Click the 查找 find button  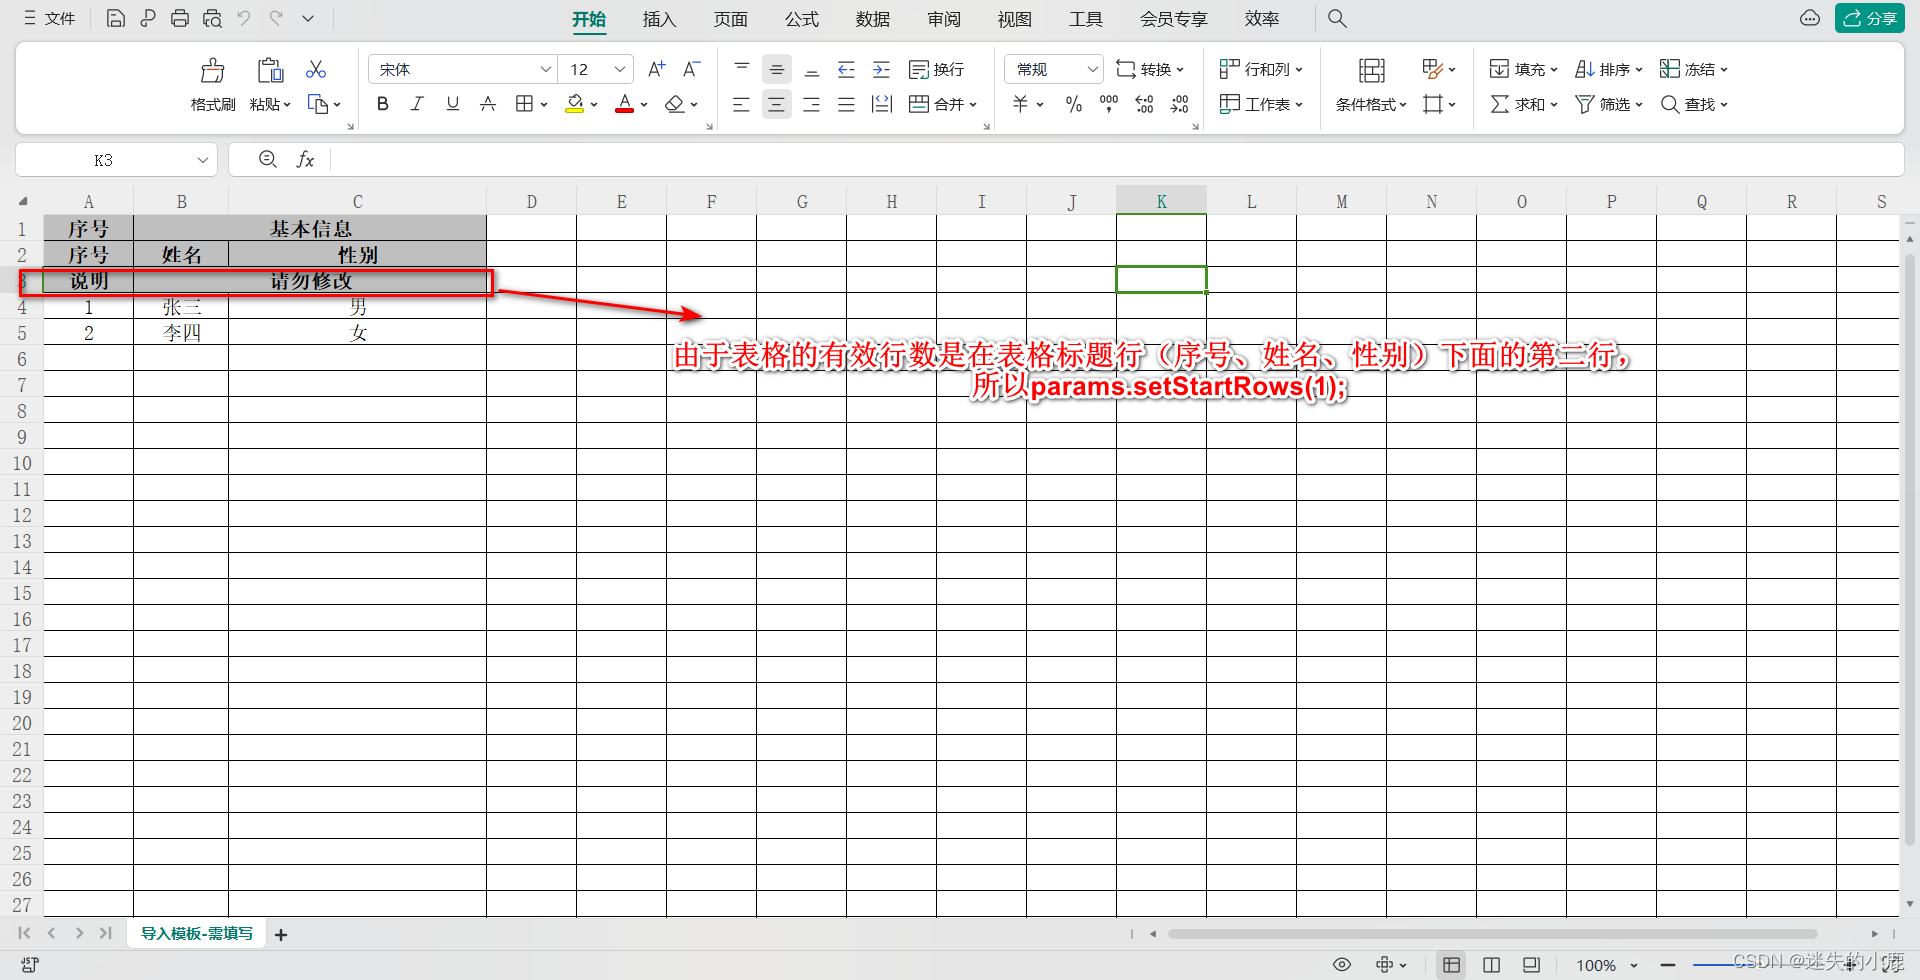pos(1694,104)
